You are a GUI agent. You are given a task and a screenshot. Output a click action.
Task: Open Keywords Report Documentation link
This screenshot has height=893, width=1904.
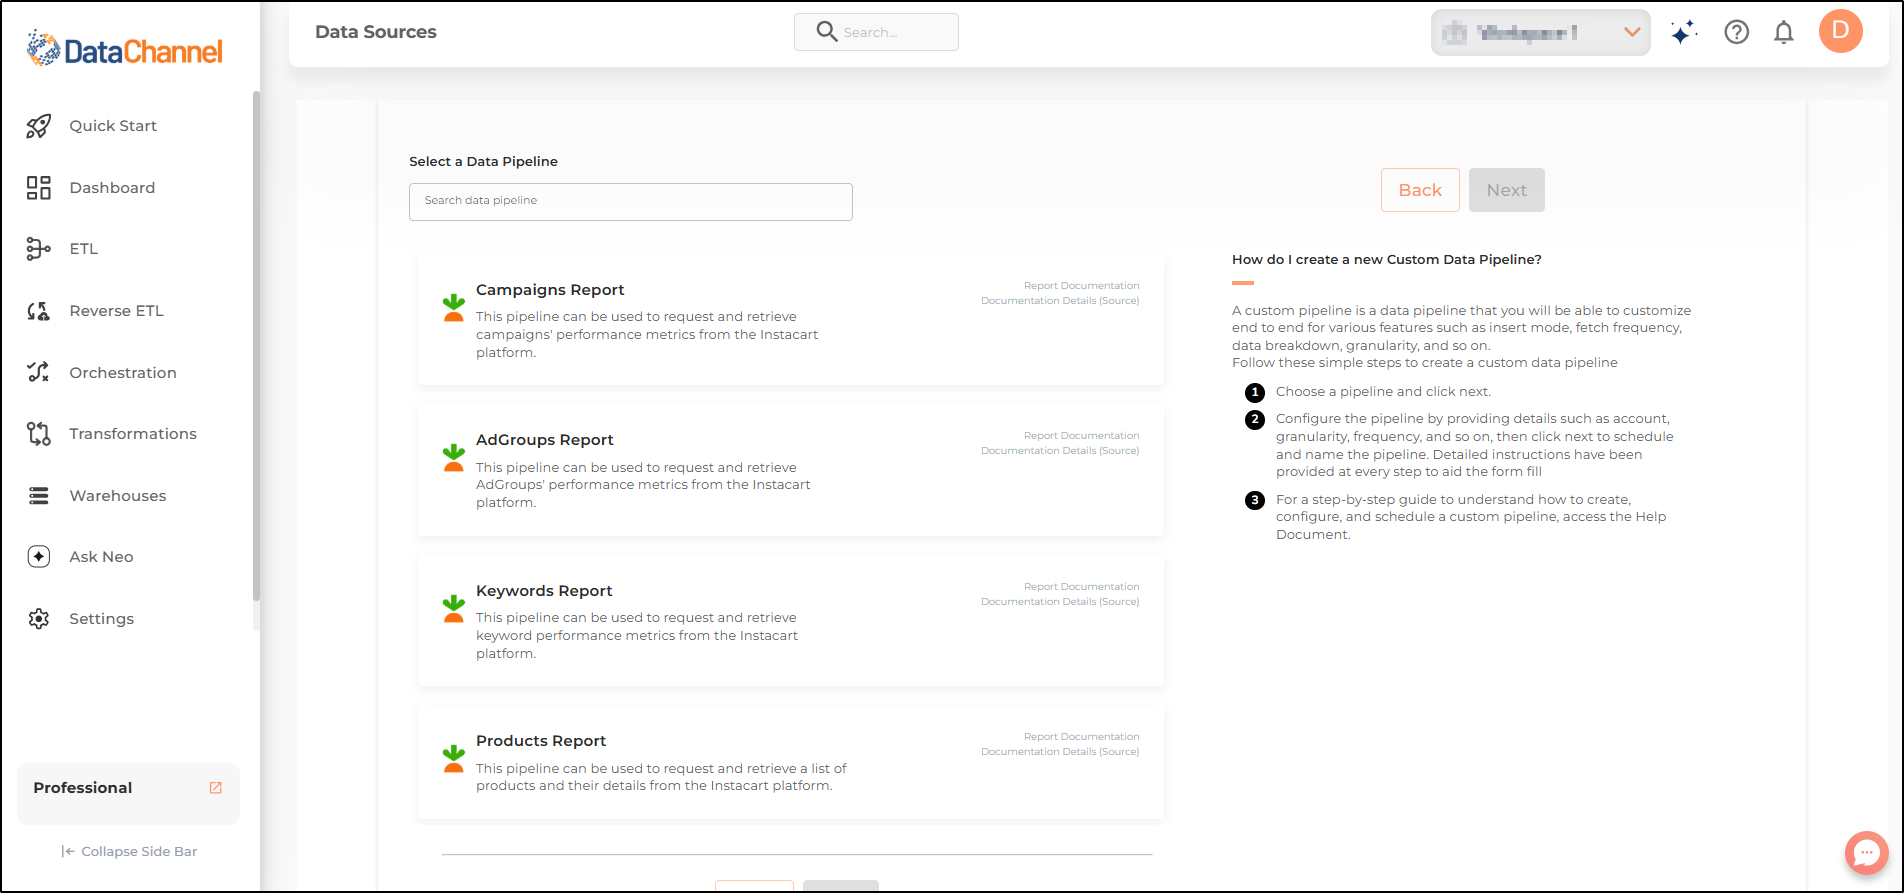click(1081, 587)
